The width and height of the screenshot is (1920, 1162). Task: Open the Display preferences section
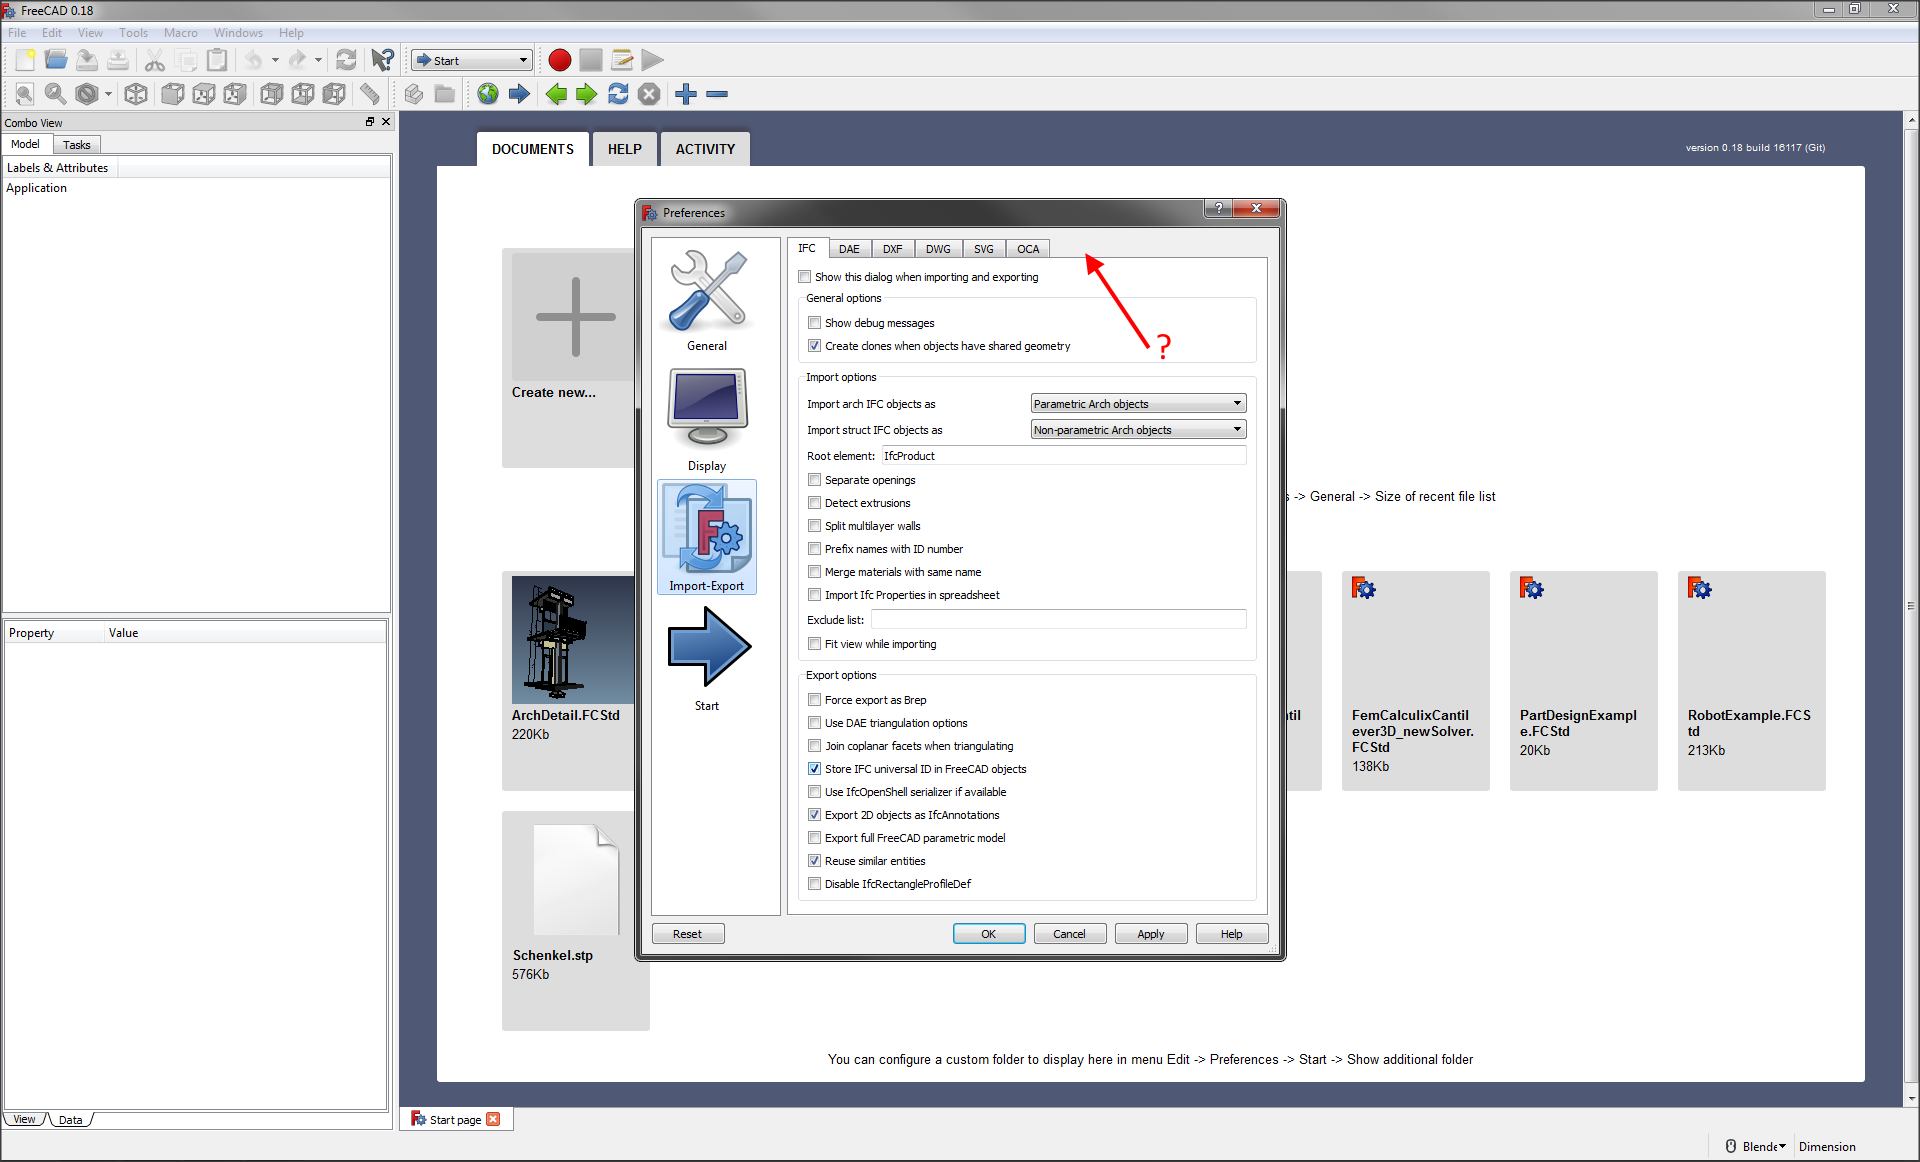pos(707,420)
